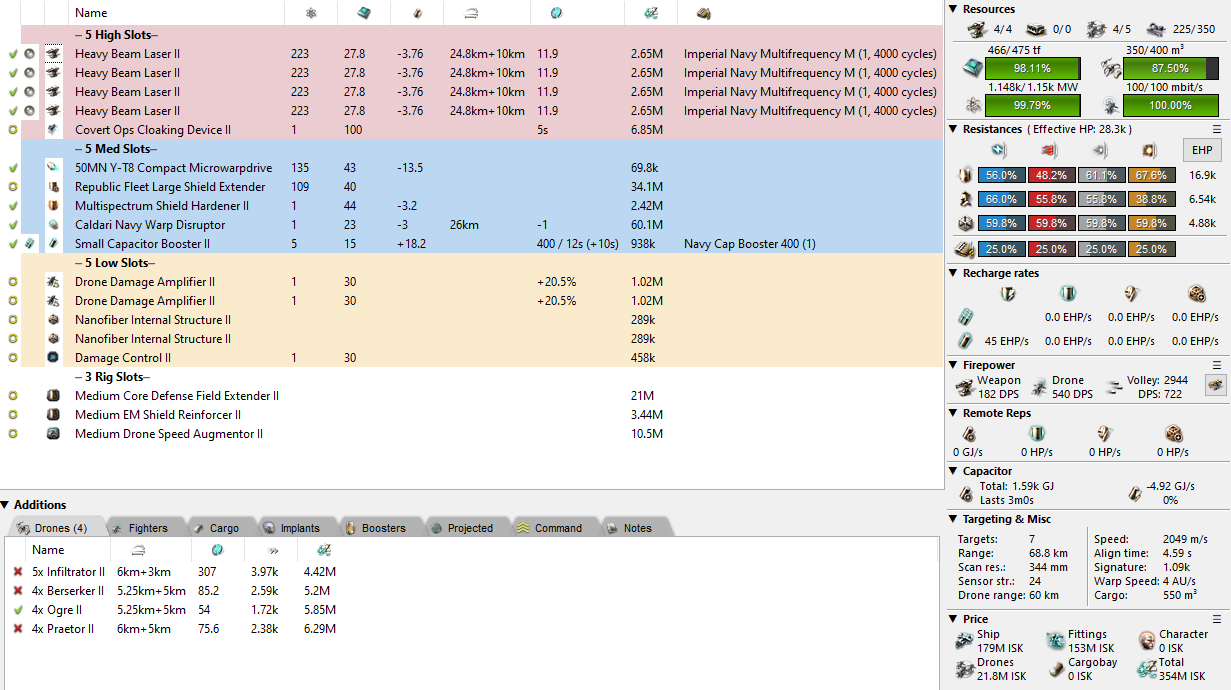1231x690 pixels.
Task: Disable the active 4x Ogre II drones
Action: tap(18, 610)
